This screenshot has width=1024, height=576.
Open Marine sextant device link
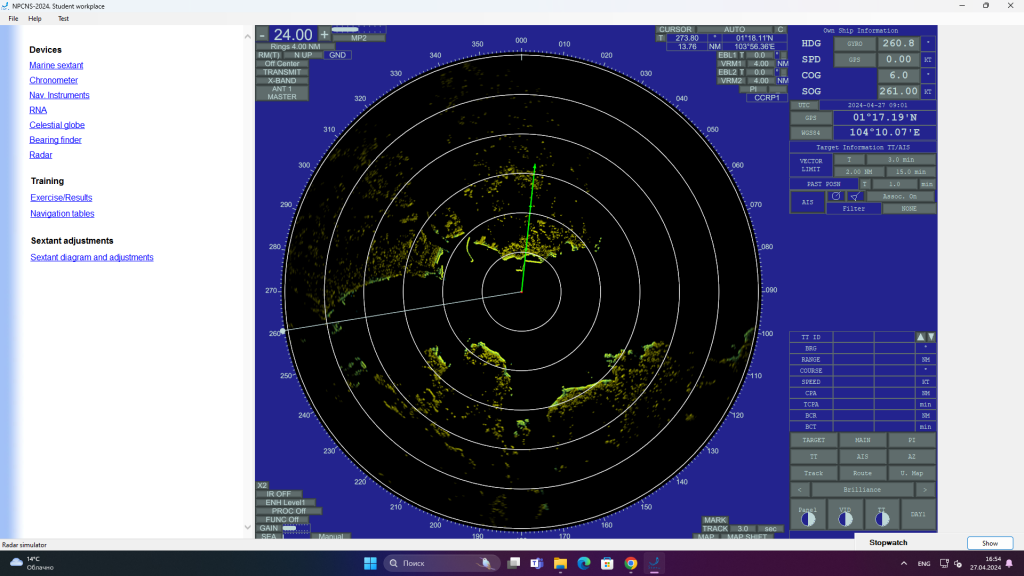56,65
